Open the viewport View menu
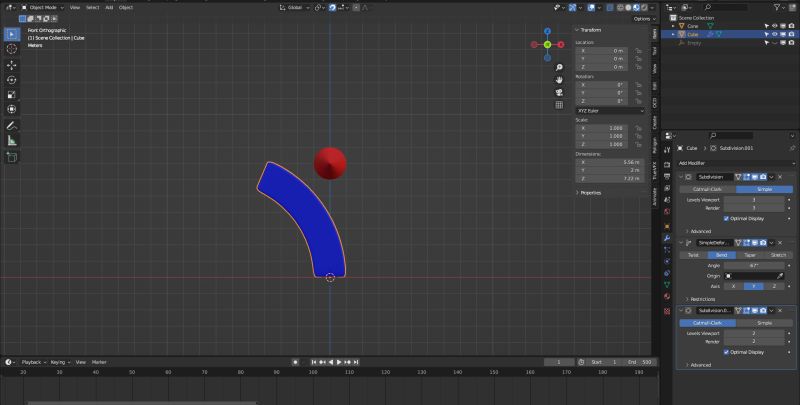 [x=75, y=8]
